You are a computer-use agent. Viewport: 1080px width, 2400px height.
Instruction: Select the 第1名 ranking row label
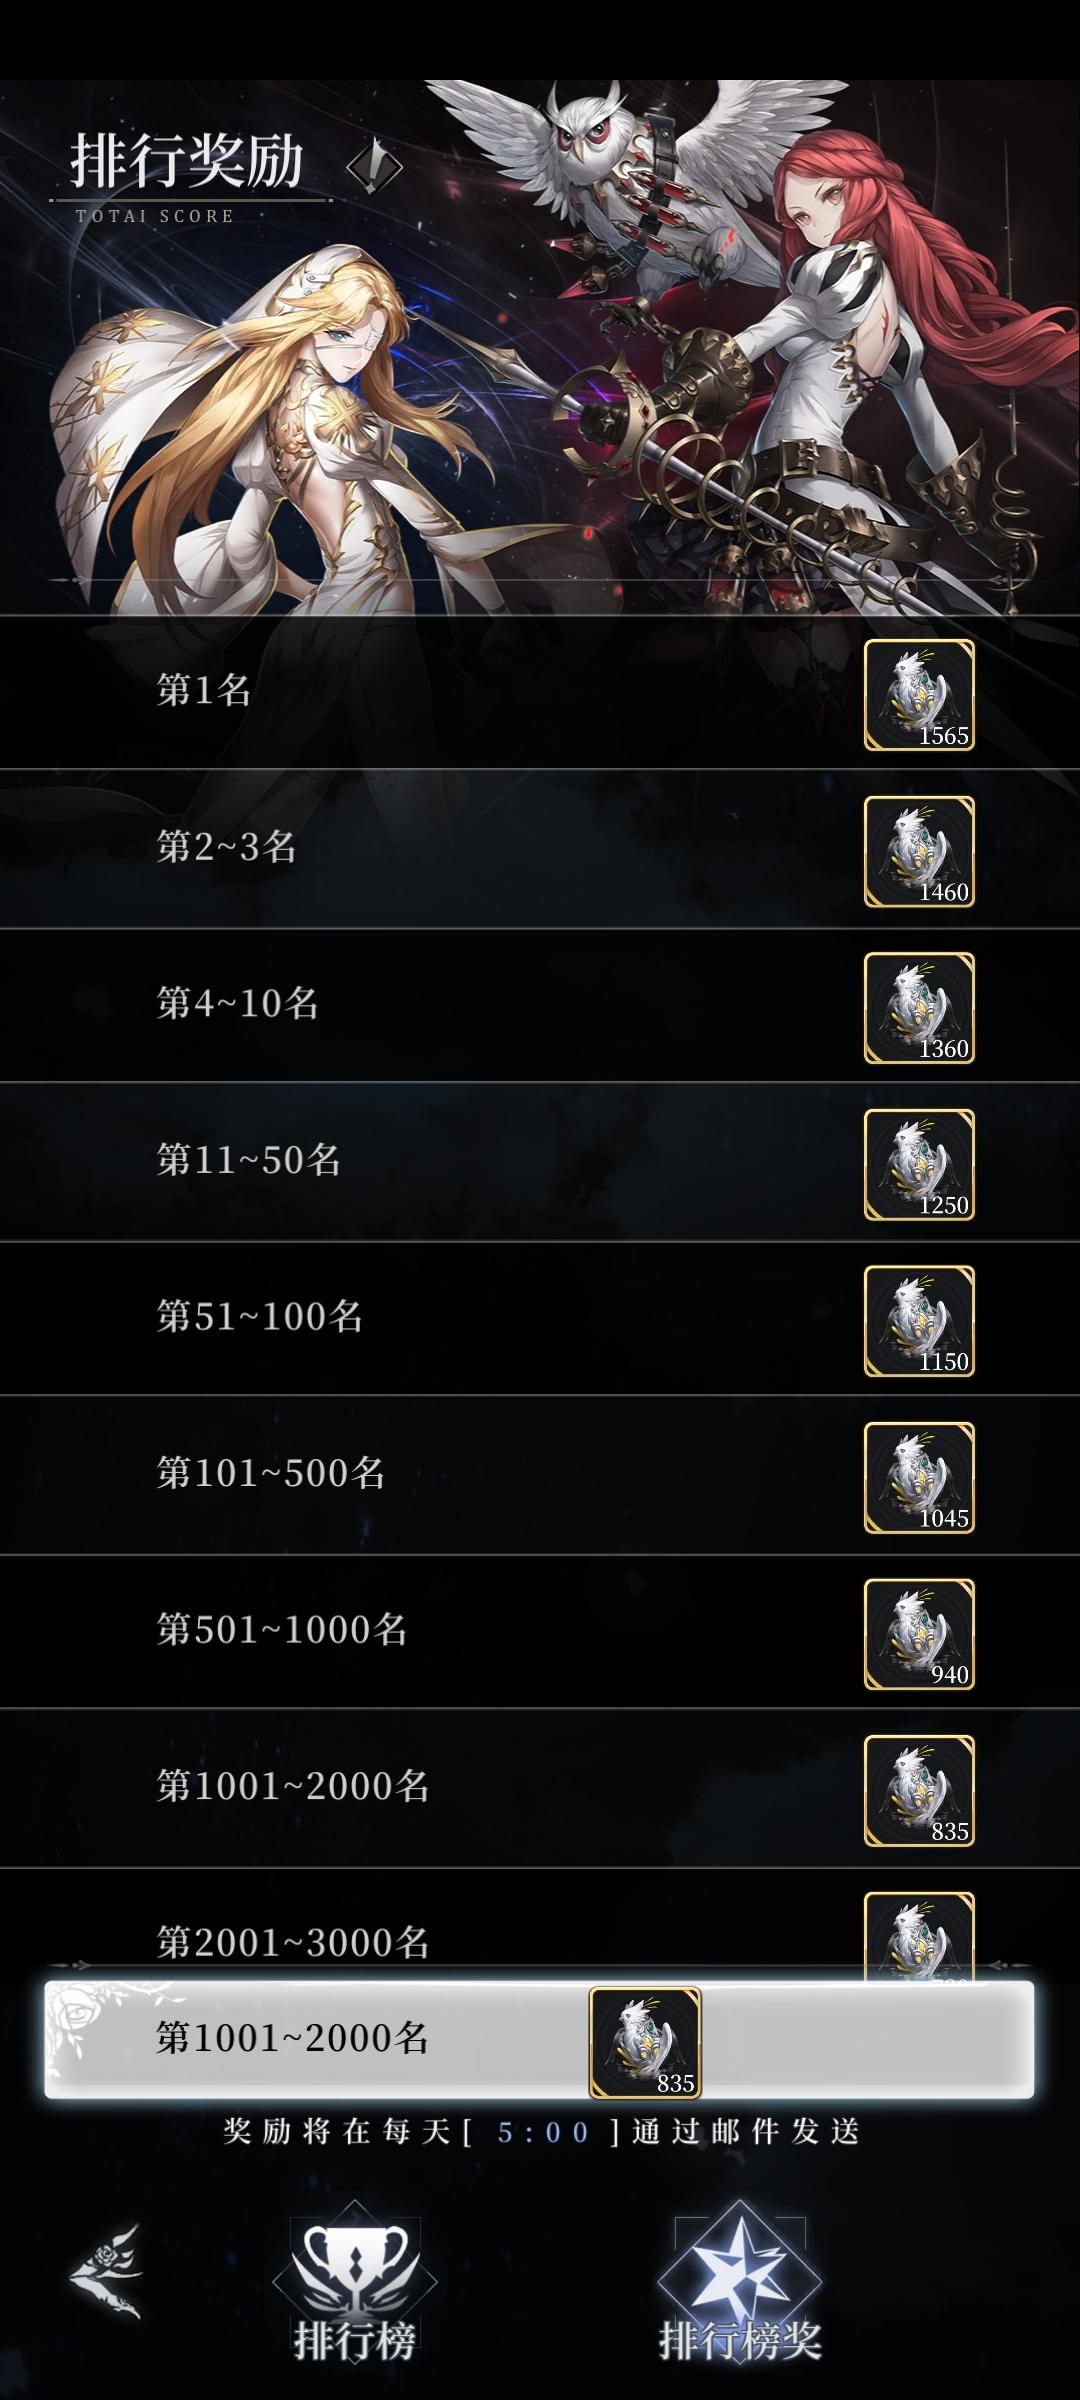[203, 690]
